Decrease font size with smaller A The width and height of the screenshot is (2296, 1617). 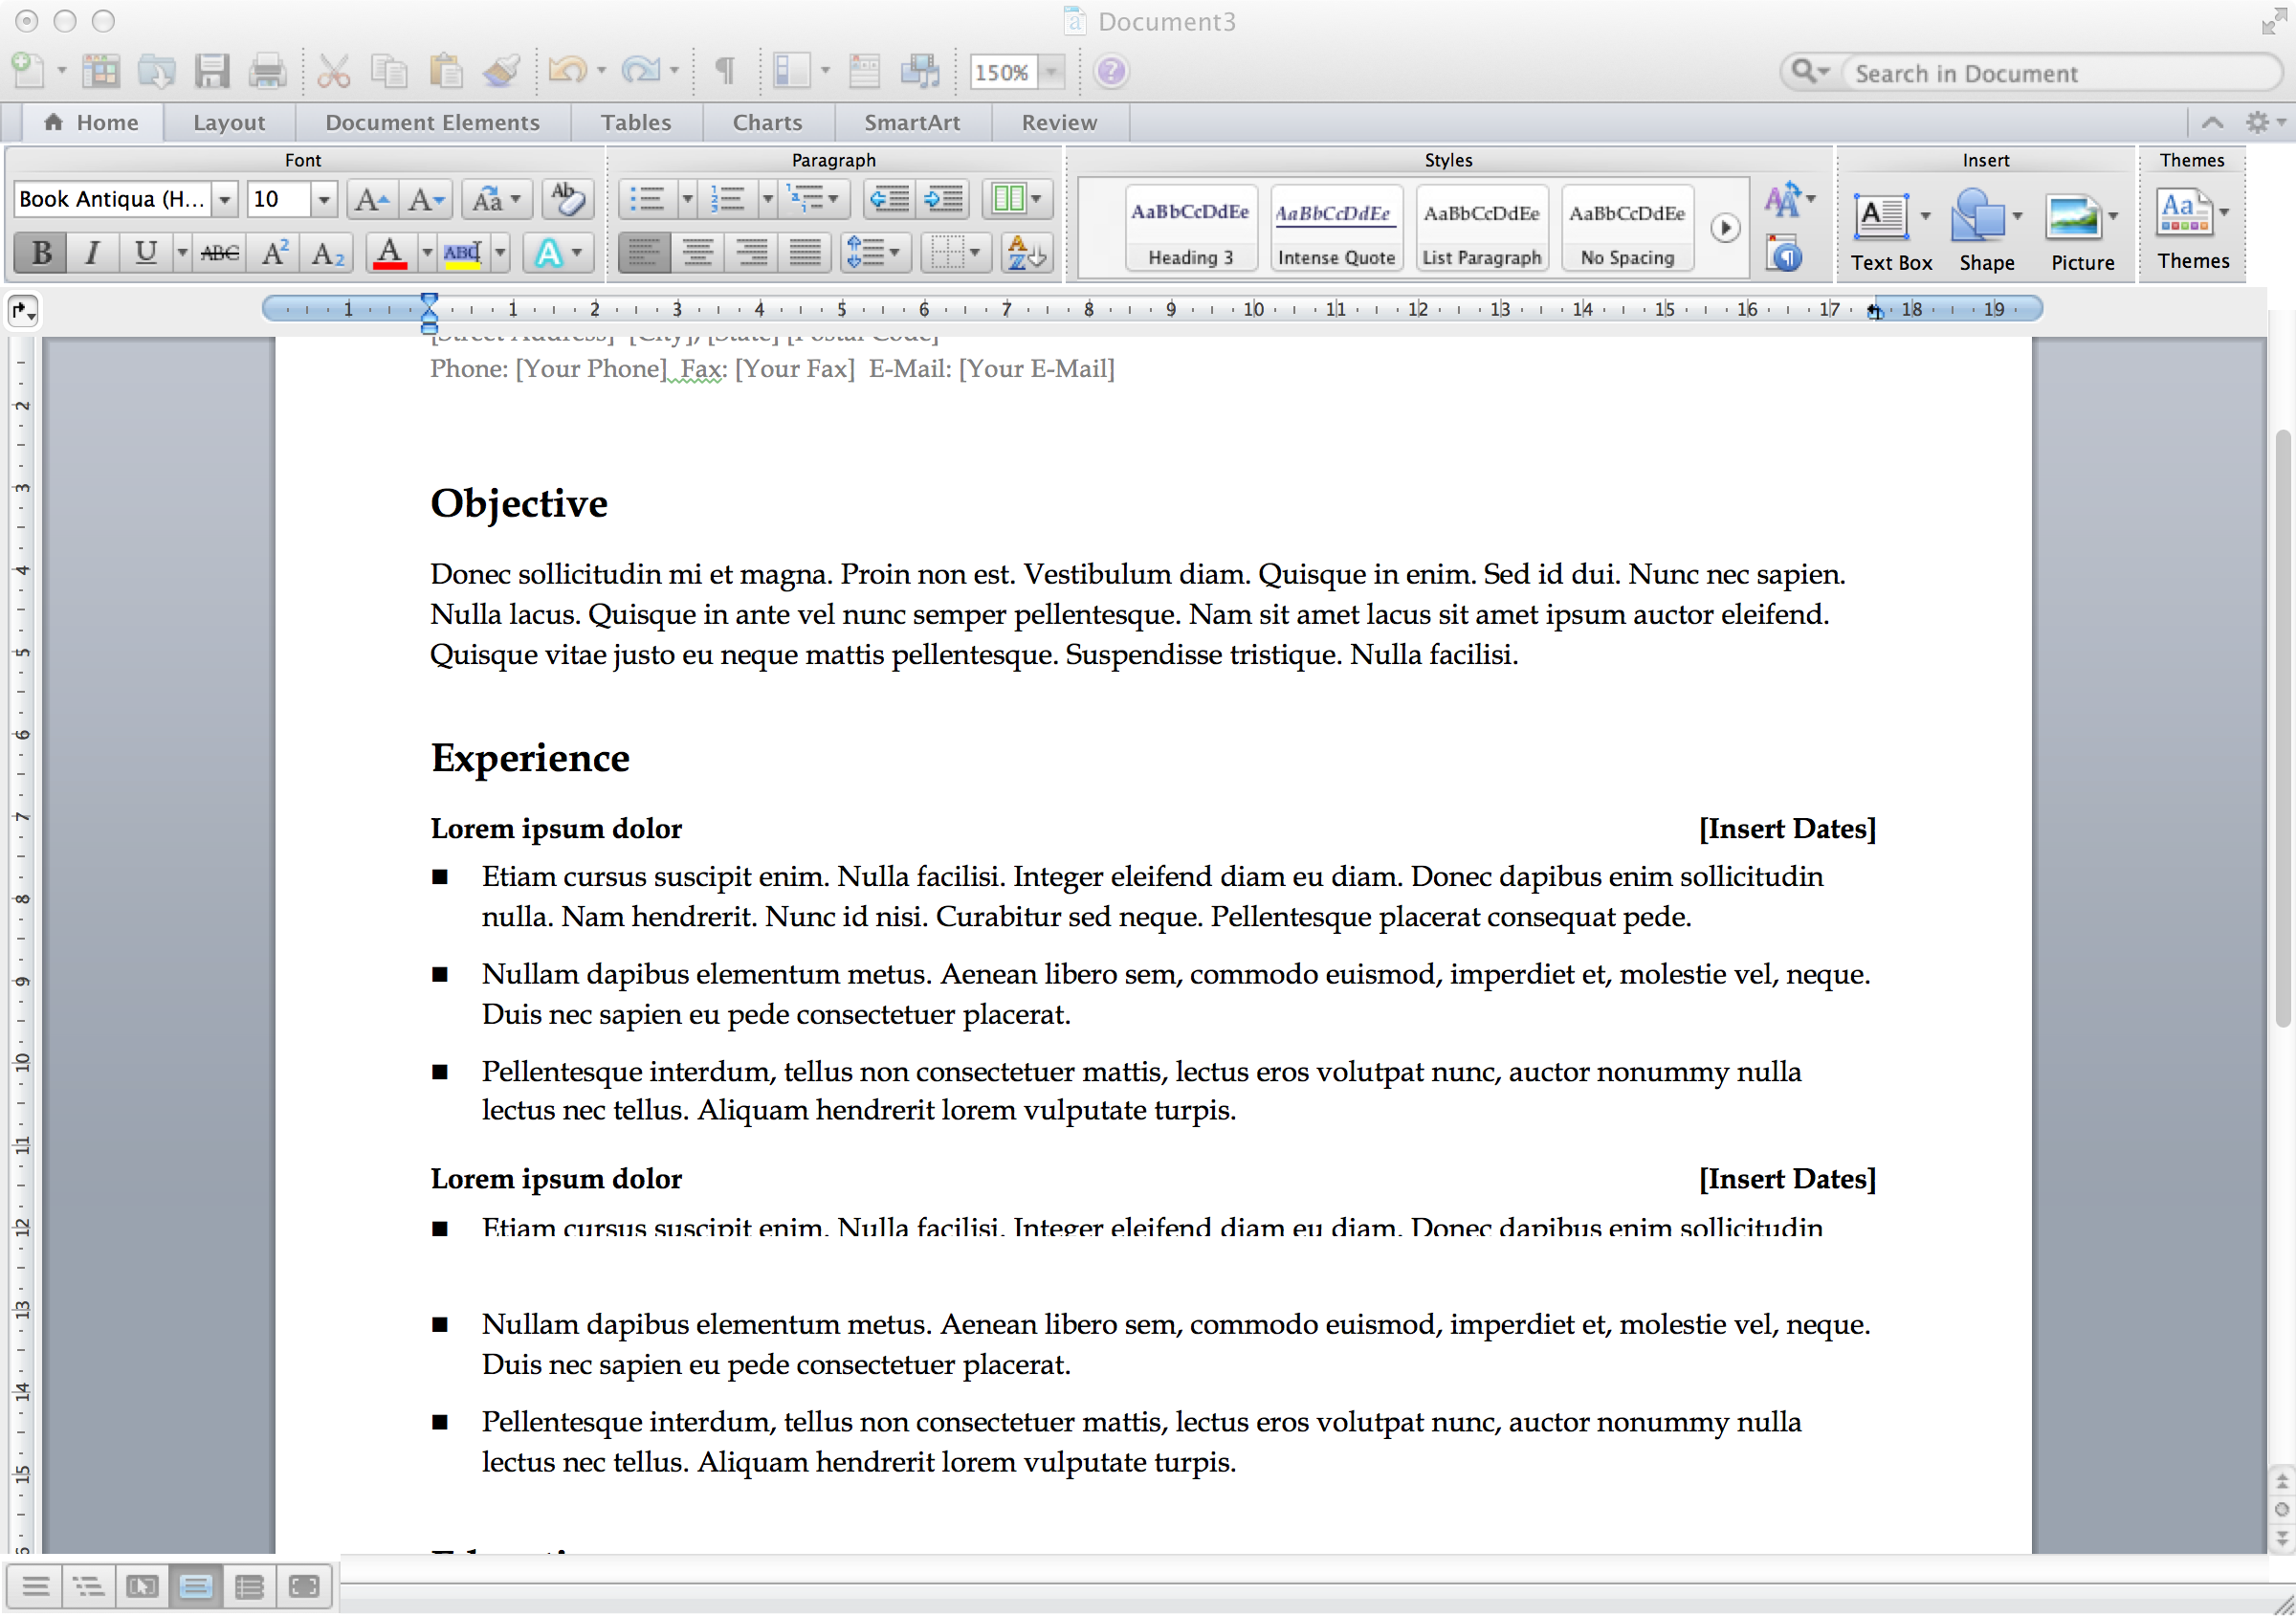click(x=426, y=199)
